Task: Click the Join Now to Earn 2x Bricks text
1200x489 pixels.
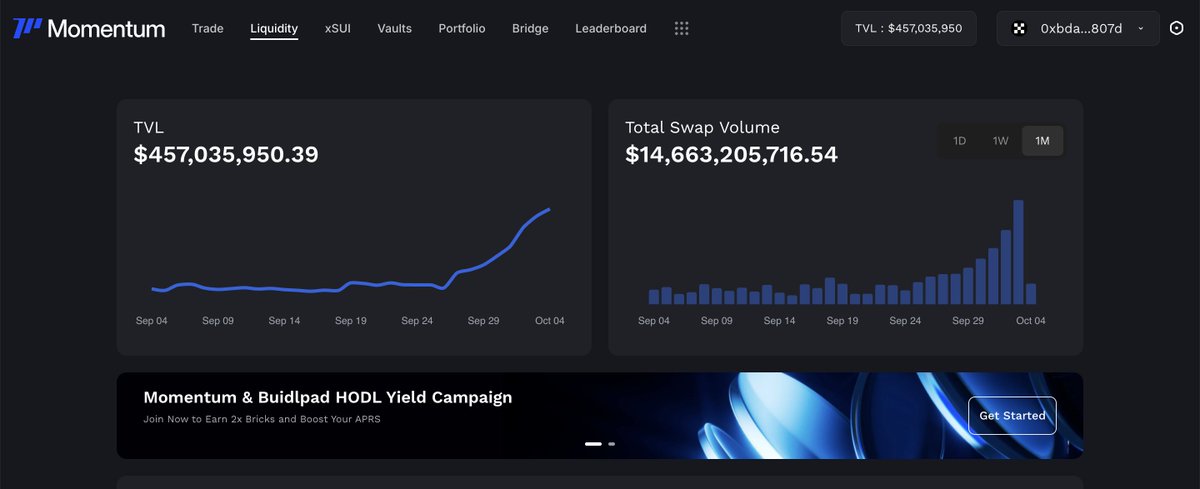Action: [x=262, y=419]
